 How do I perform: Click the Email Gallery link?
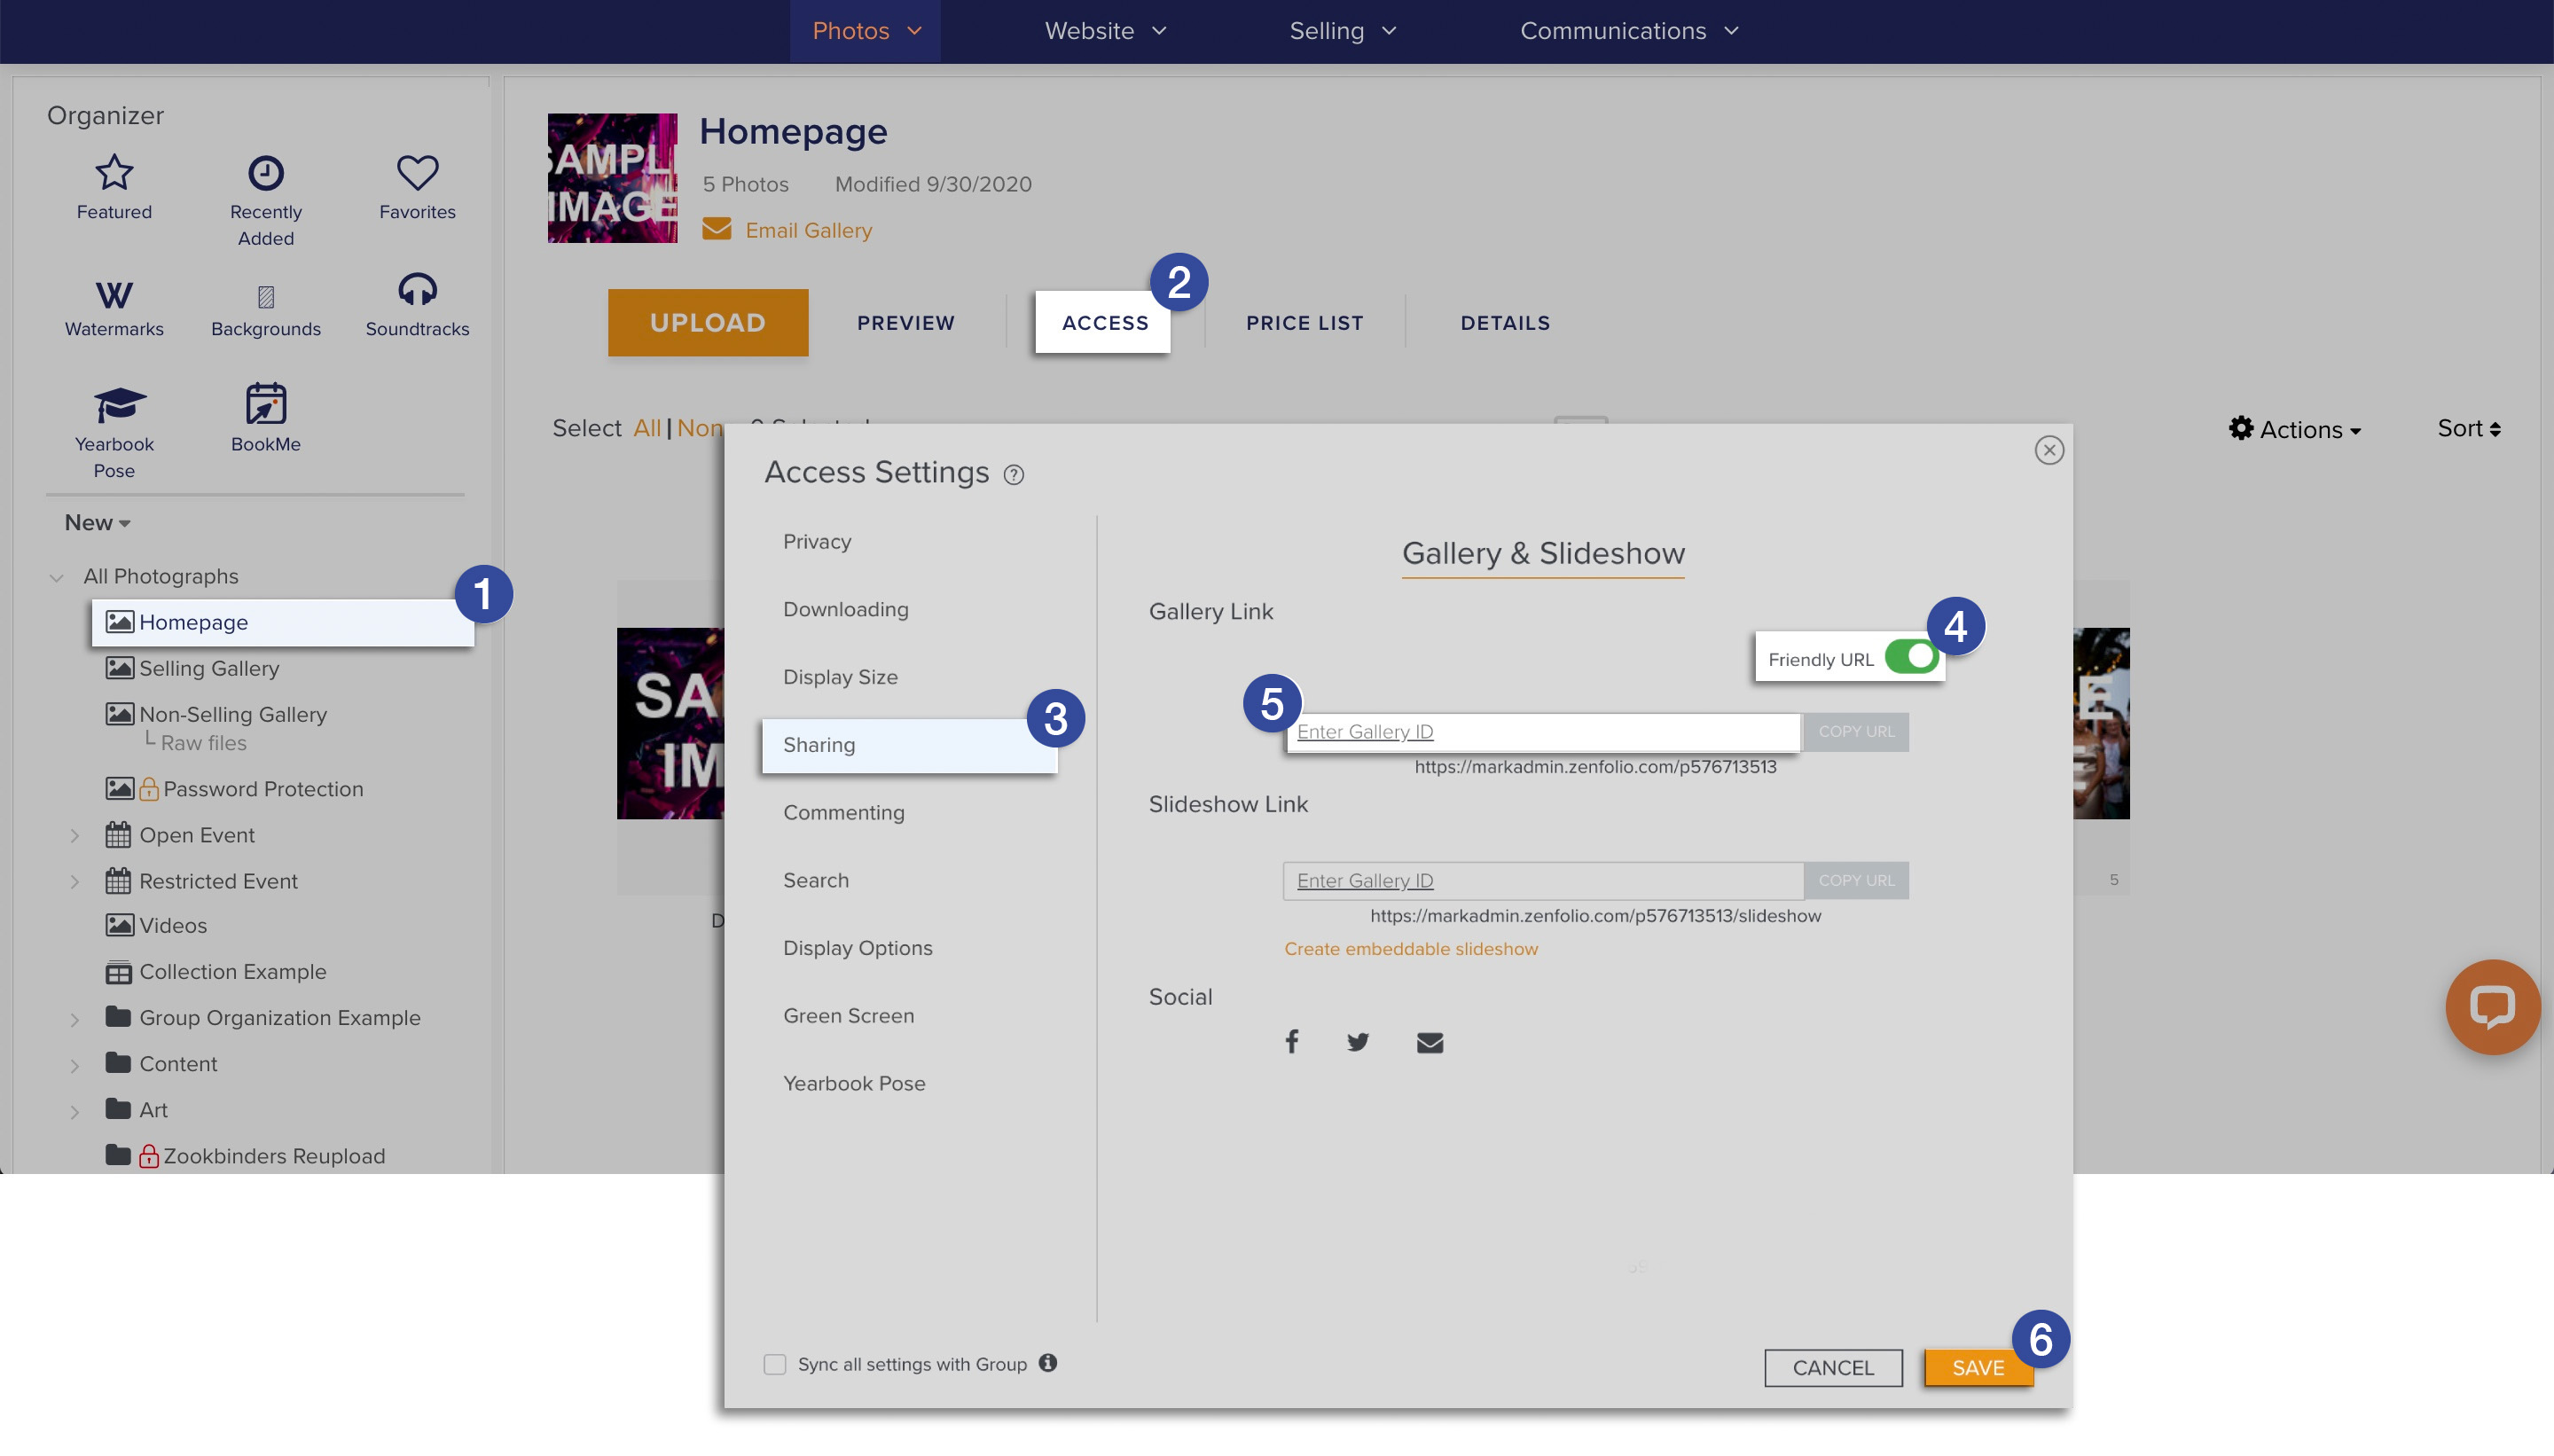(x=808, y=230)
